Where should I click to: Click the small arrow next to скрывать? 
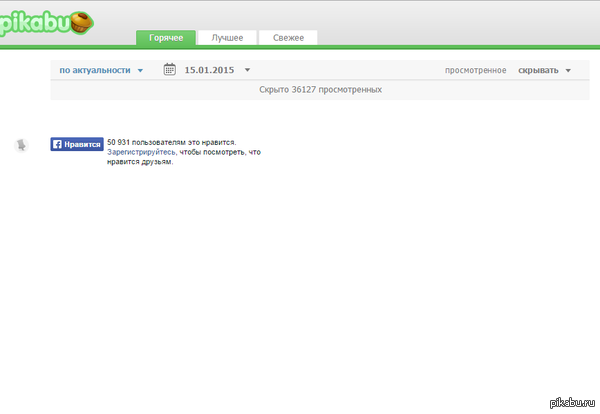tap(568, 71)
